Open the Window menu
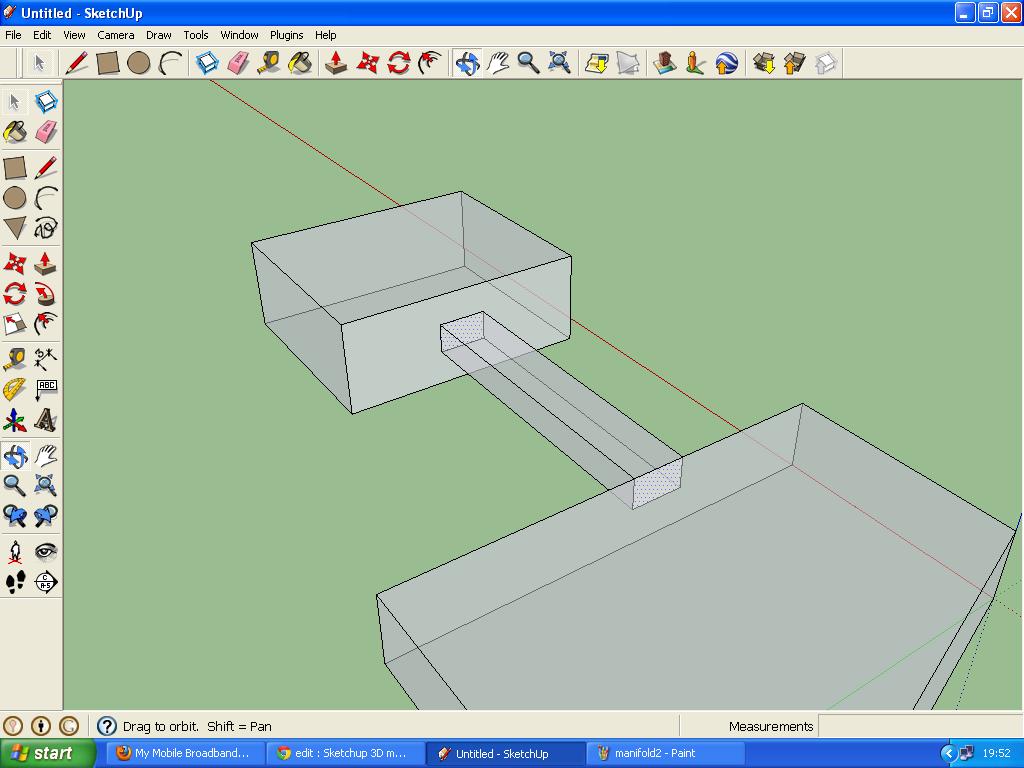The image size is (1024, 768). [239, 35]
